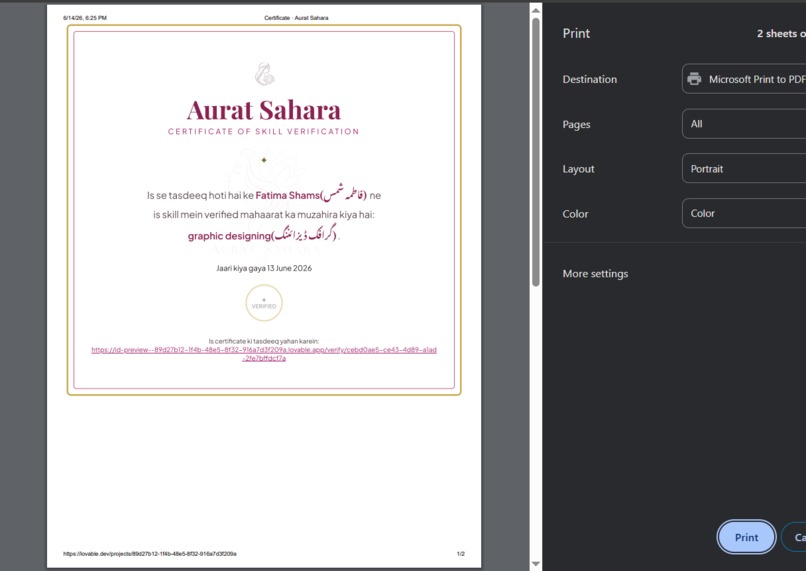This screenshot has width=806, height=571.
Task: Click the page footer lovable.dev project URL
Action: (150, 554)
